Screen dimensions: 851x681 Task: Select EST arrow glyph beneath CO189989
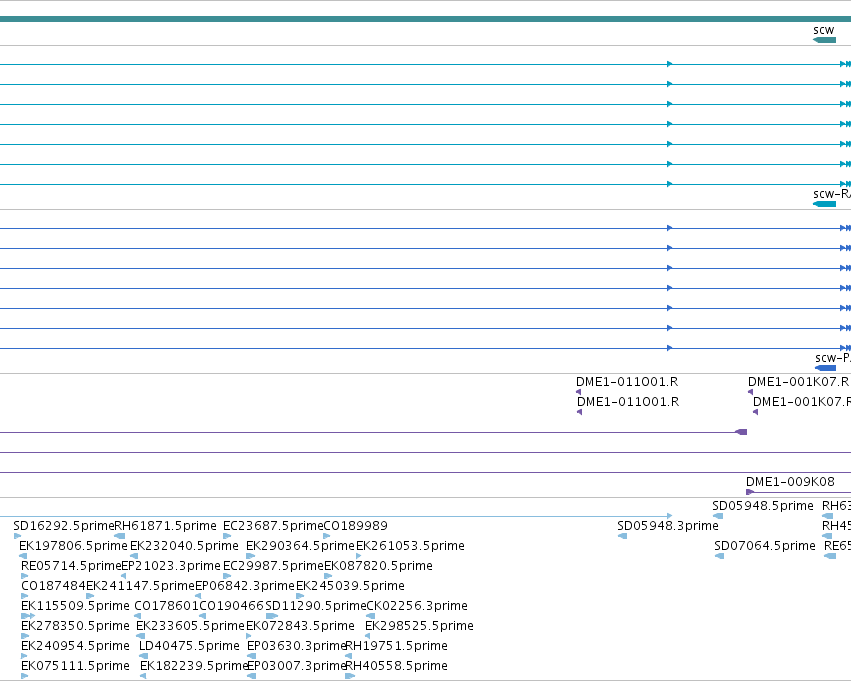pyautogui.click(x=327, y=536)
